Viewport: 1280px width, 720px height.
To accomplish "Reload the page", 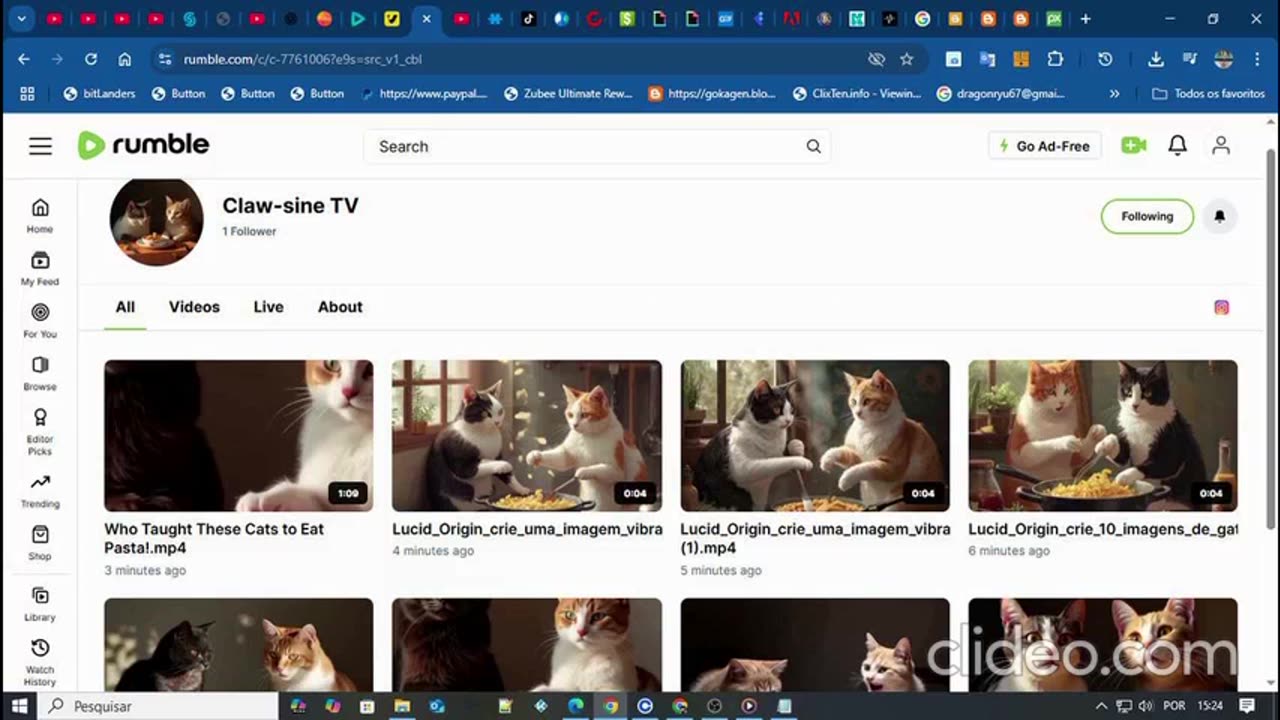I will [x=91, y=59].
